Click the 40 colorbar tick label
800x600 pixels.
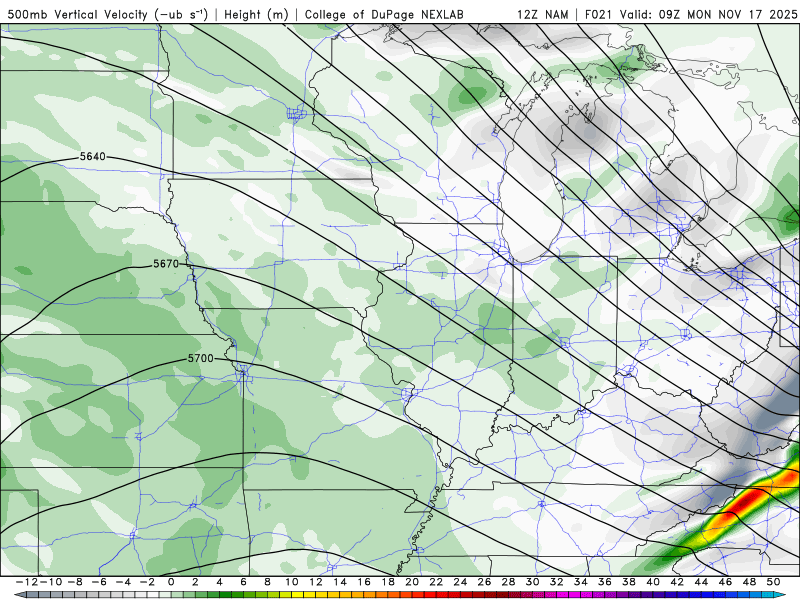coord(653,582)
